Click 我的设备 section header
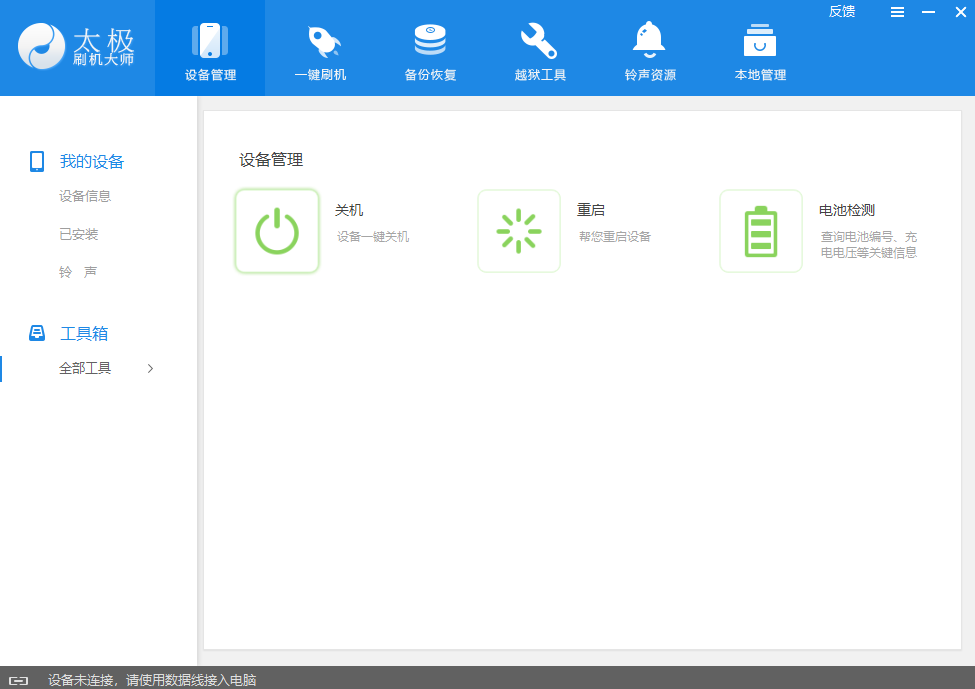The height and width of the screenshot is (689, 975). coord(91,162)
